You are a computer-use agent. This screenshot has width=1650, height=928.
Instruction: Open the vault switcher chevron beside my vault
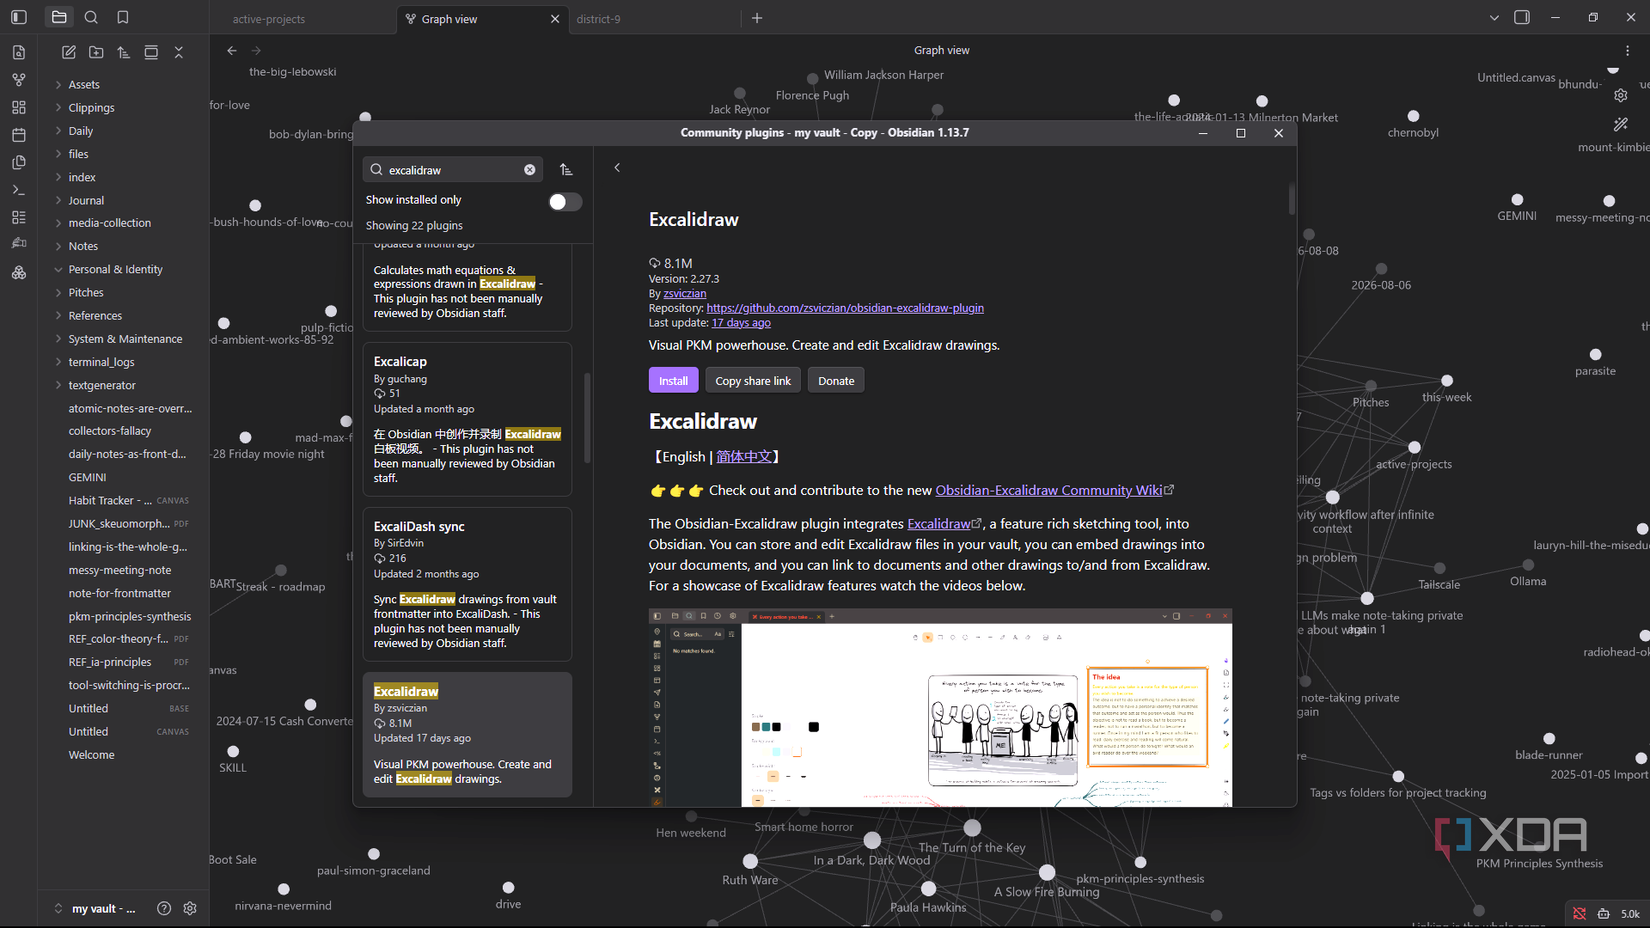[58, 908]
